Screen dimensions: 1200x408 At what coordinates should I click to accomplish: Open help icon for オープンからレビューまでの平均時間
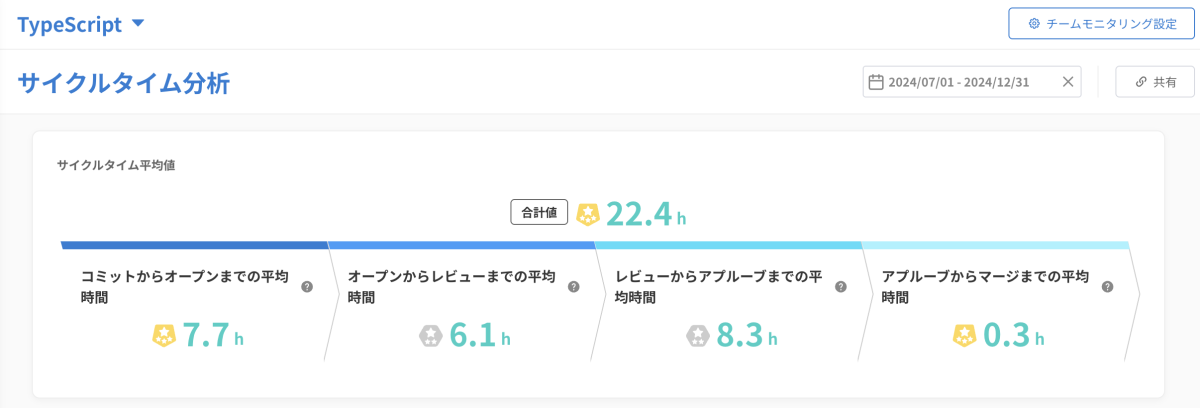pos(574,286)
